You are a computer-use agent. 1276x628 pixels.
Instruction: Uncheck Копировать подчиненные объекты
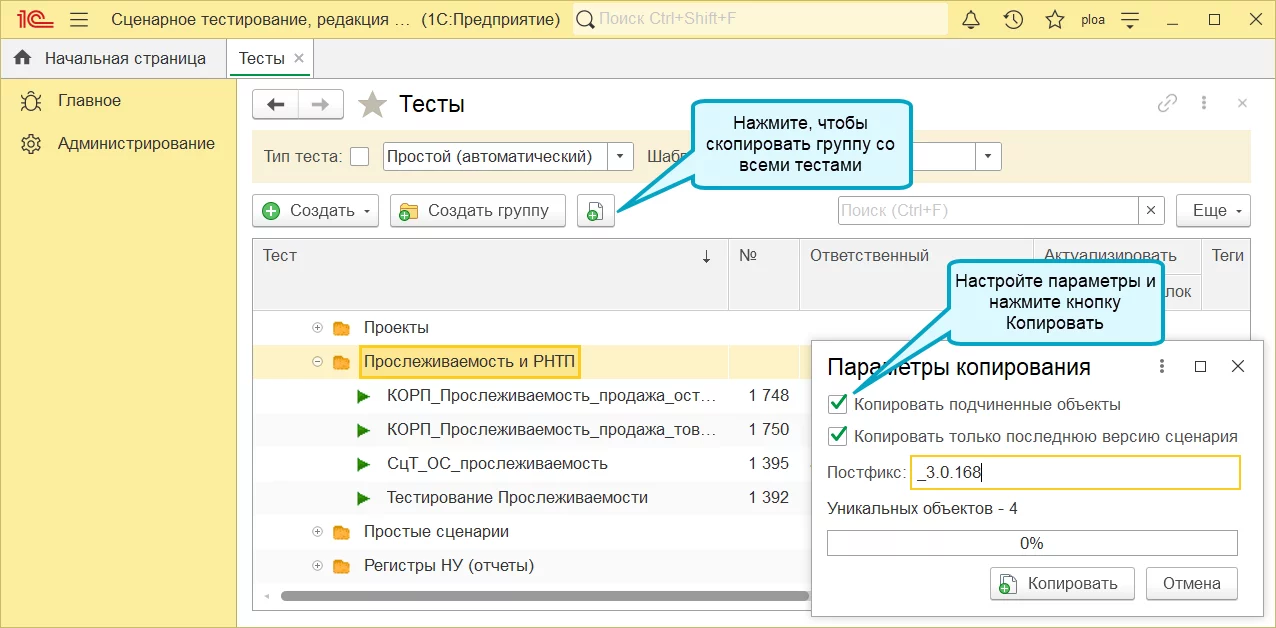click(x=838, y=405)
